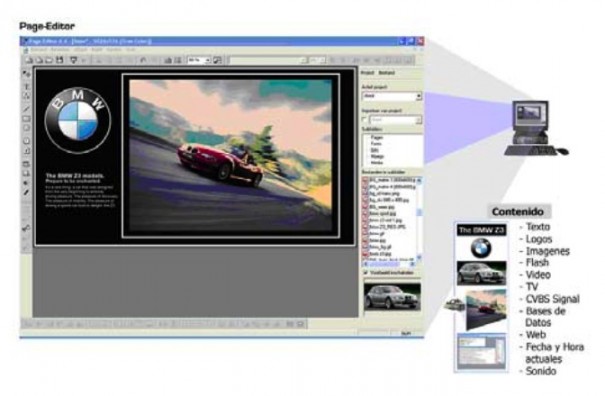Image resolution: width=605 pixels, height=396 pixels.
Task: Click the Undo arrow icon in the toolbar
Action: (143, 60)
